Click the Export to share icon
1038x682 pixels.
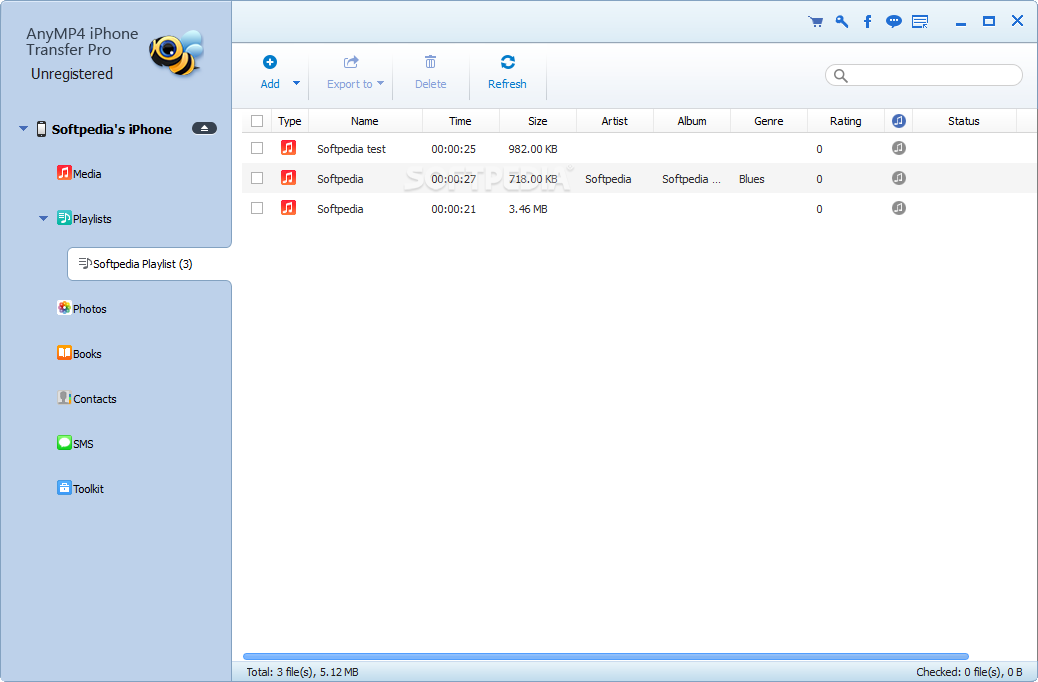pos(351,62)
